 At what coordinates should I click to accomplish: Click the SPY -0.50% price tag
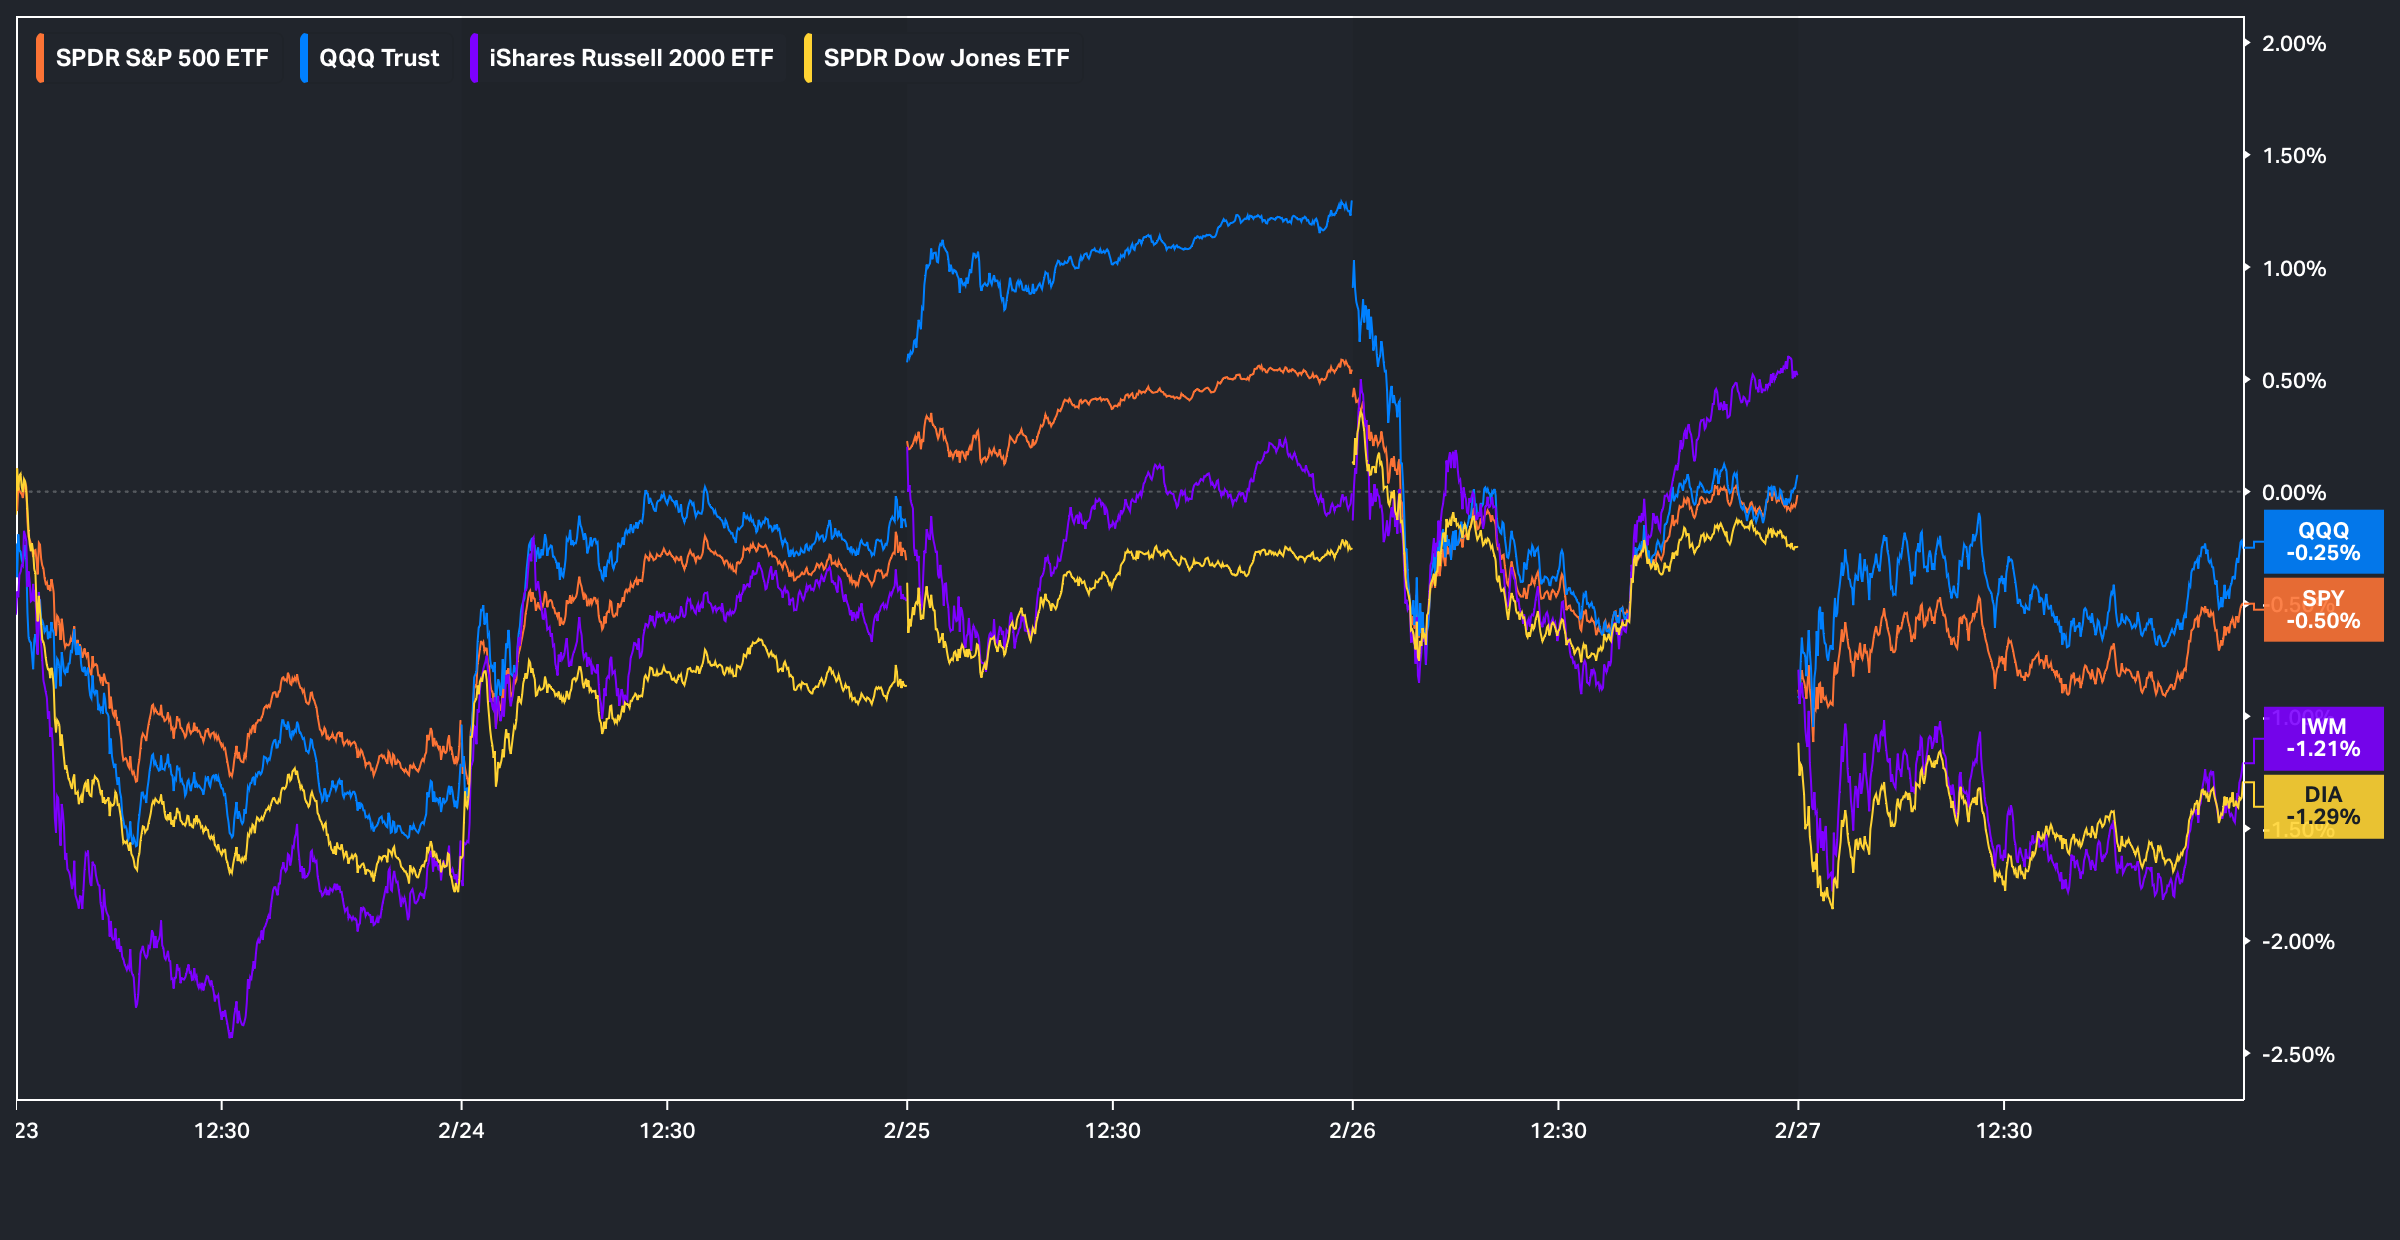(2323, 609)
